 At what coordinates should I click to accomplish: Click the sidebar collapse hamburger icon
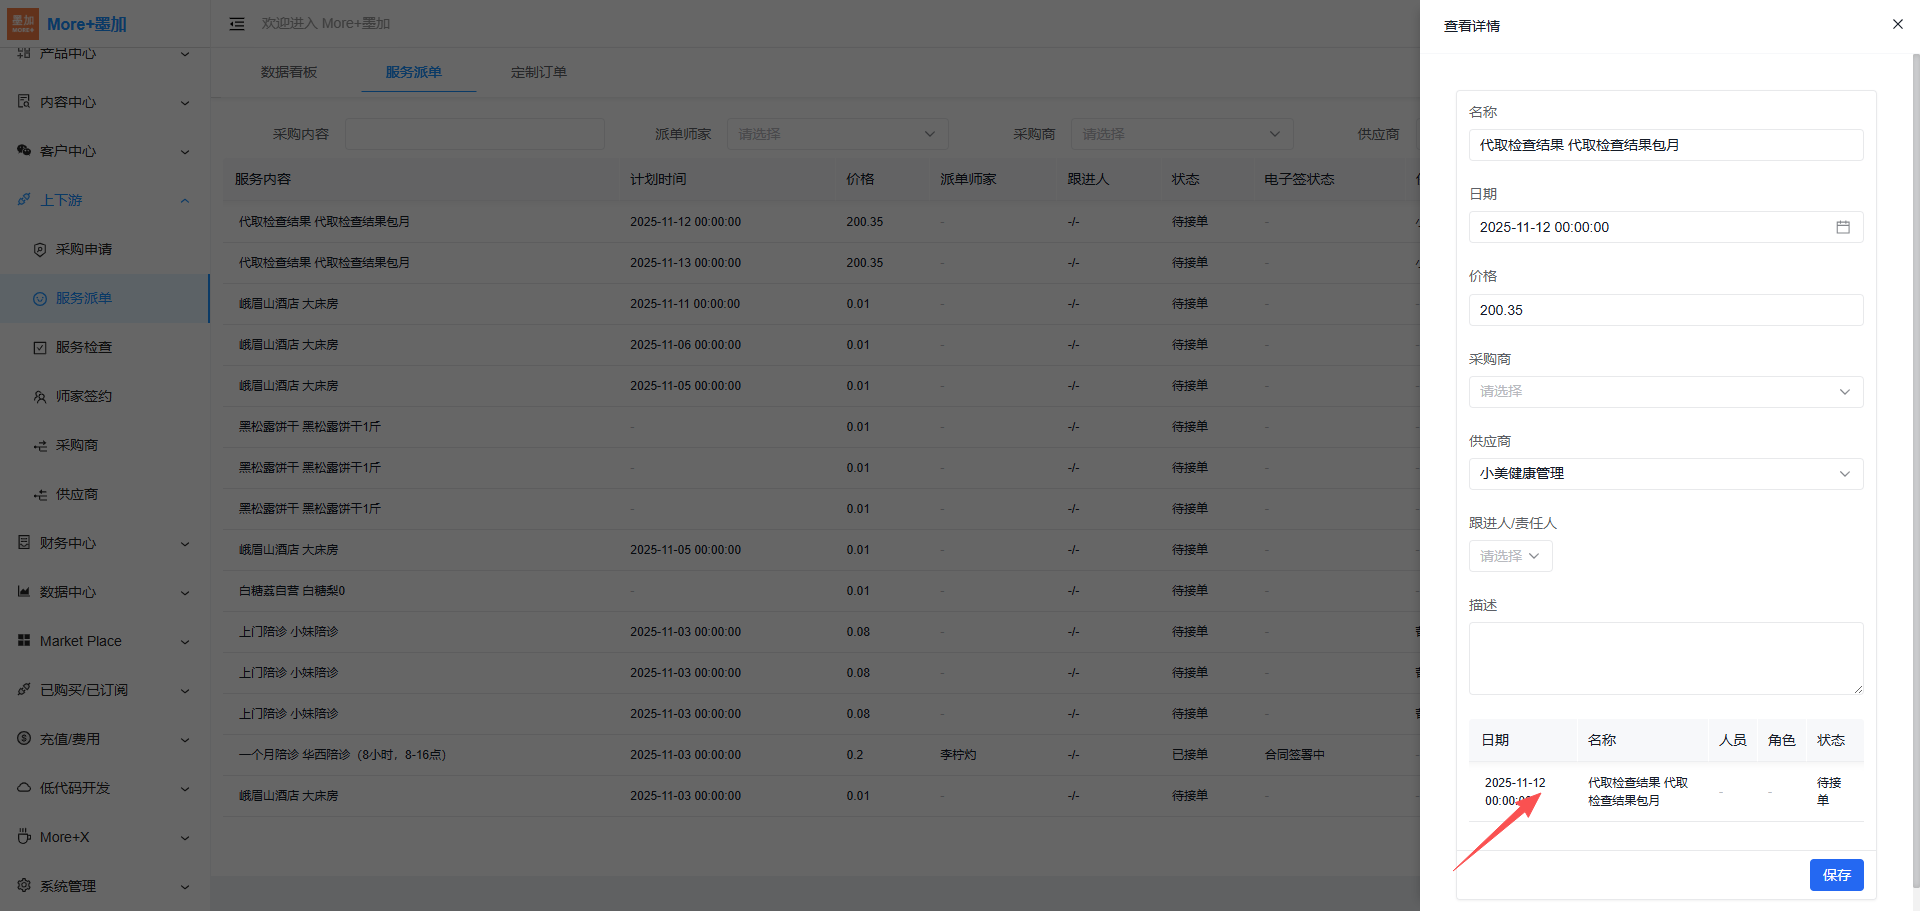click(237, 24)
